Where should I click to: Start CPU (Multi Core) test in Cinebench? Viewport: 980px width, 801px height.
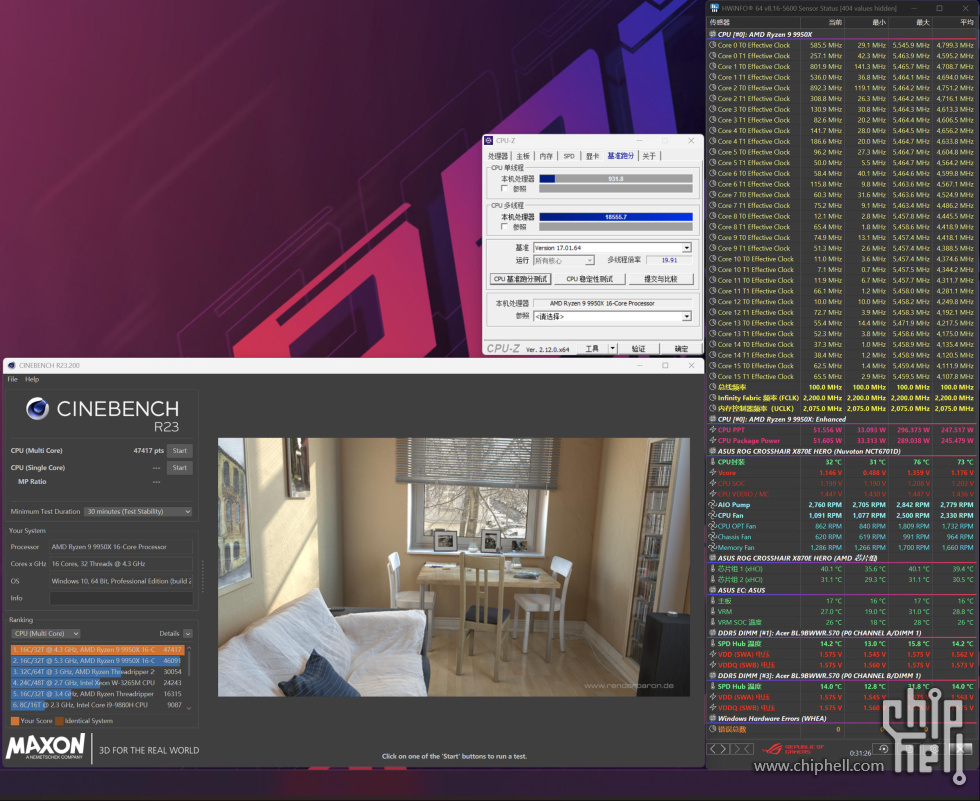[179, 450]
